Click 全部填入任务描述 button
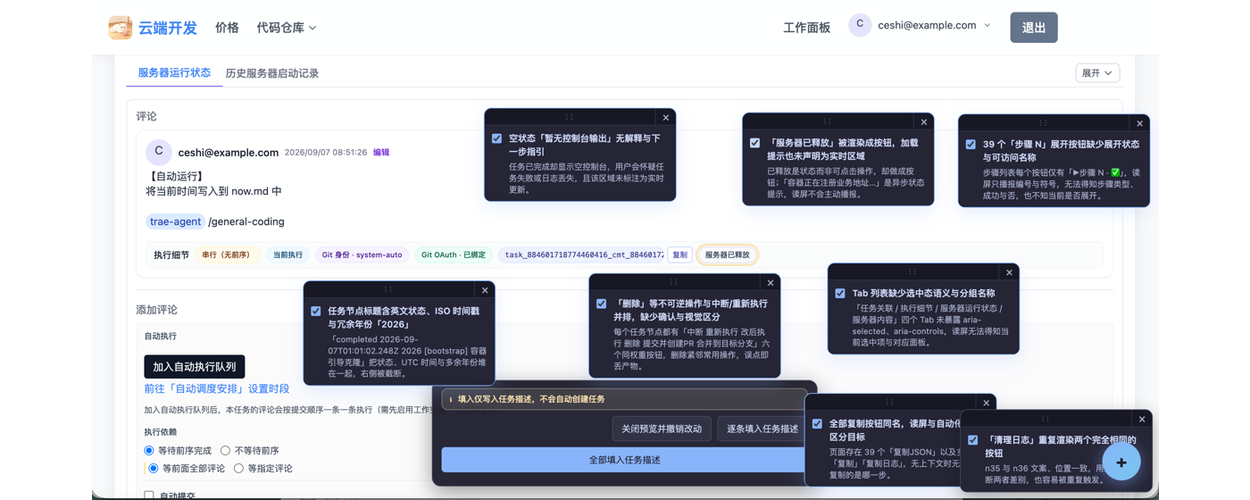The height and width of the screenshot is (500, 1250). [625, 460]
